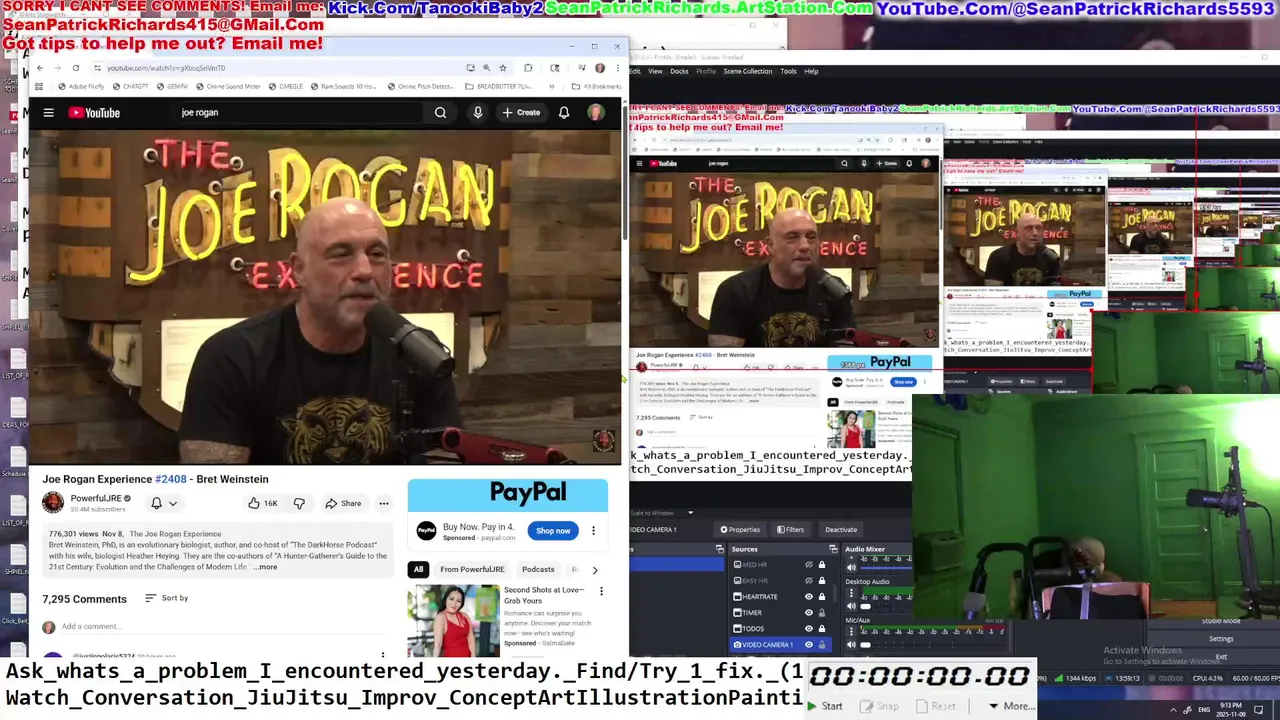Image resolution: width=1280 pixels, height=720 pixels.
Task: Open YouTube notifications bell
Action: coord(564,113)
